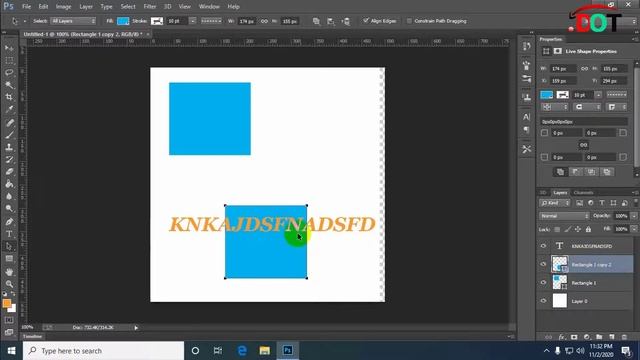This screenshot has height=360, width=640.
Task: Open path alignment options
Action: 331,21
